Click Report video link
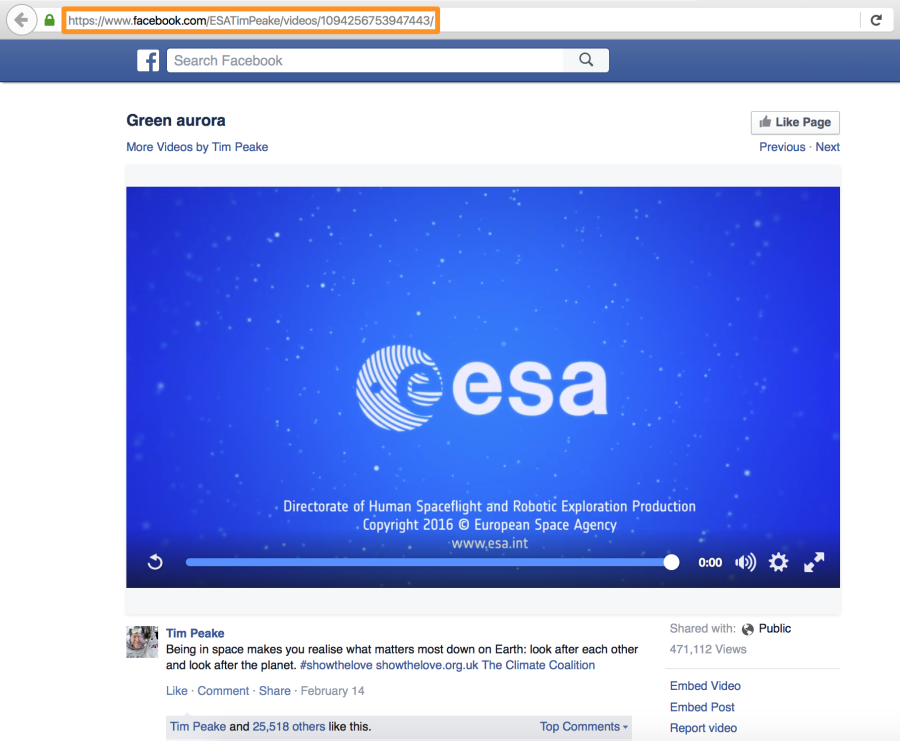Image resolution: width=900 pixels, height=741 pixels. [703, 728]
